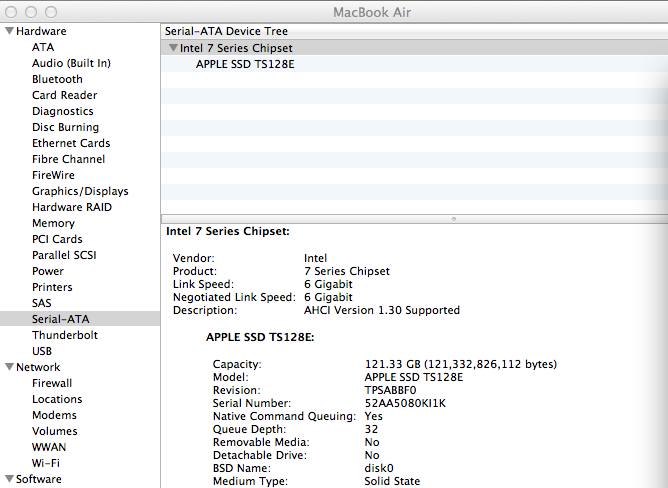
Task: Open Parallel SCSI entry
Action: point(64,255)
